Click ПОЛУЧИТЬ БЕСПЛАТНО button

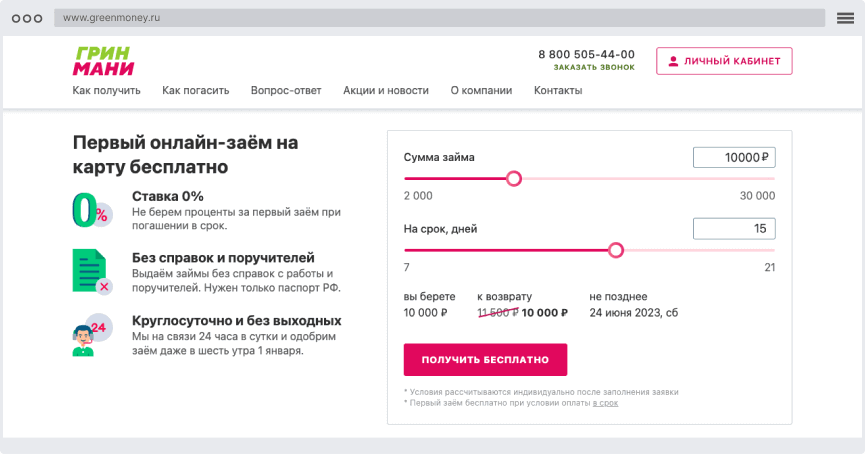click(x=485, y=360)
